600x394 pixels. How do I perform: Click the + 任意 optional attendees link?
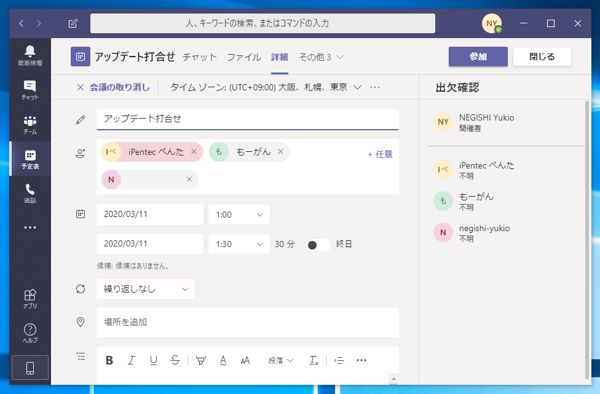(380, 154)
